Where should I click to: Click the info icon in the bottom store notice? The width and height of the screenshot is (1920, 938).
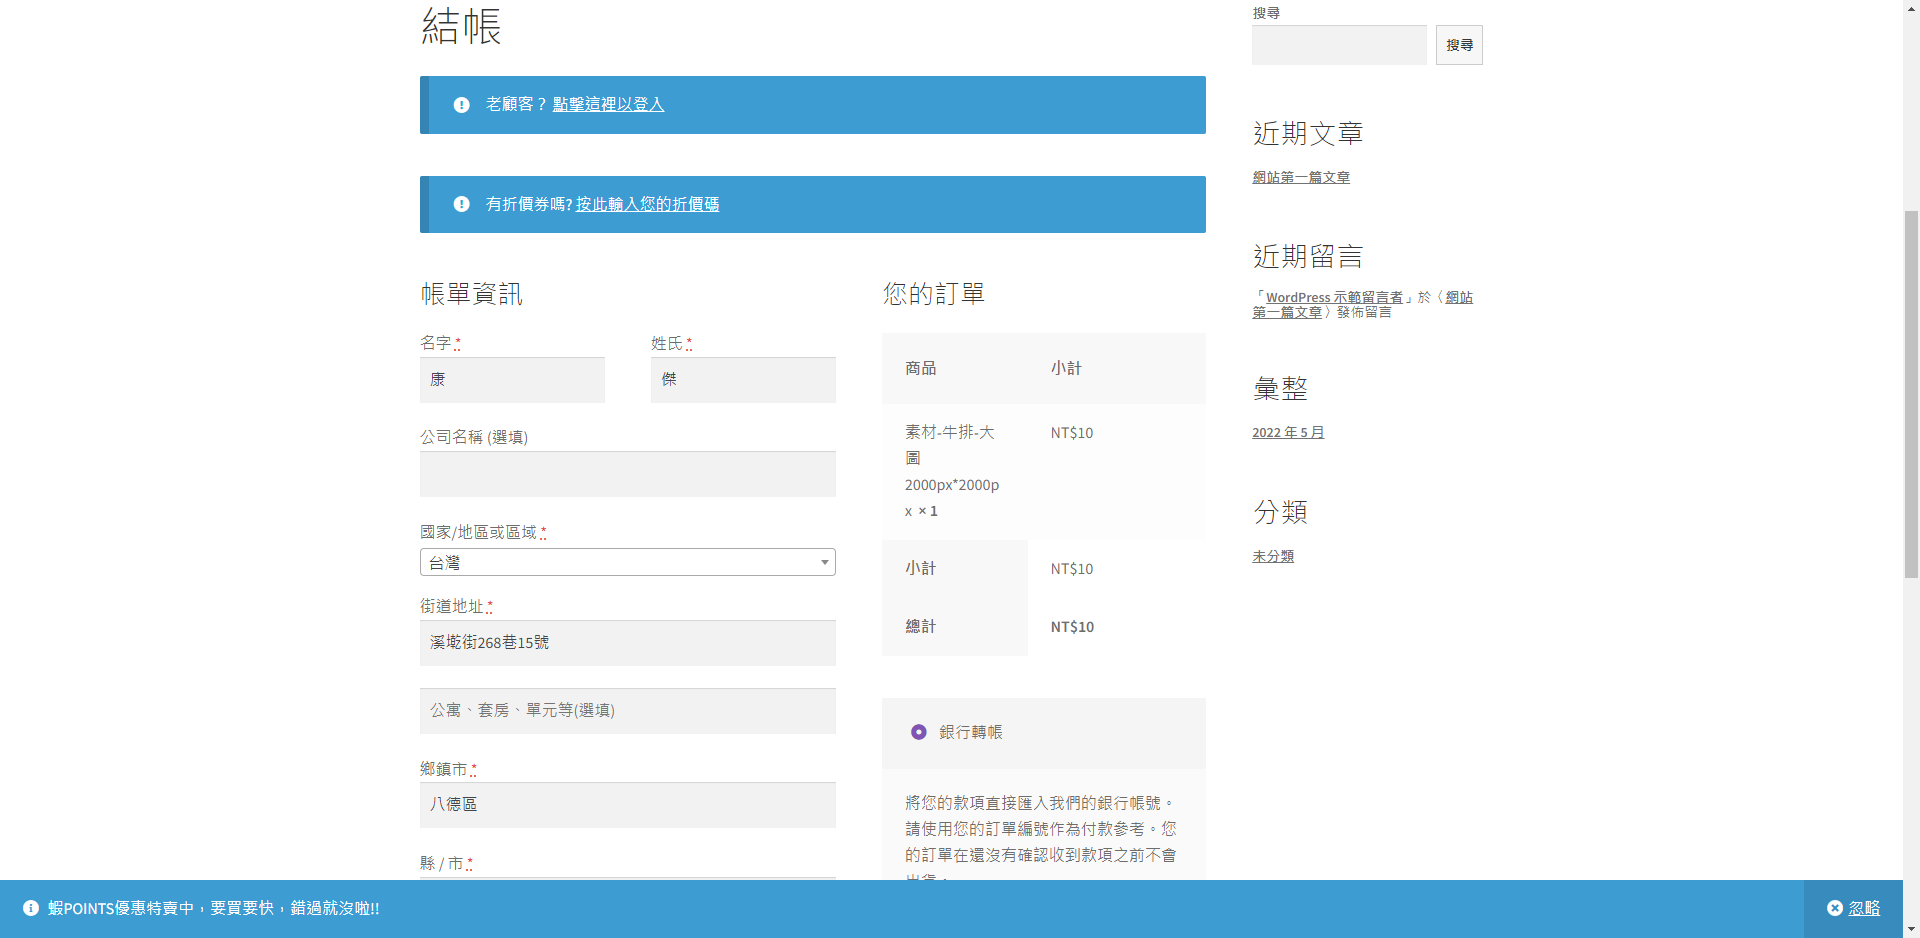[31, 908]
